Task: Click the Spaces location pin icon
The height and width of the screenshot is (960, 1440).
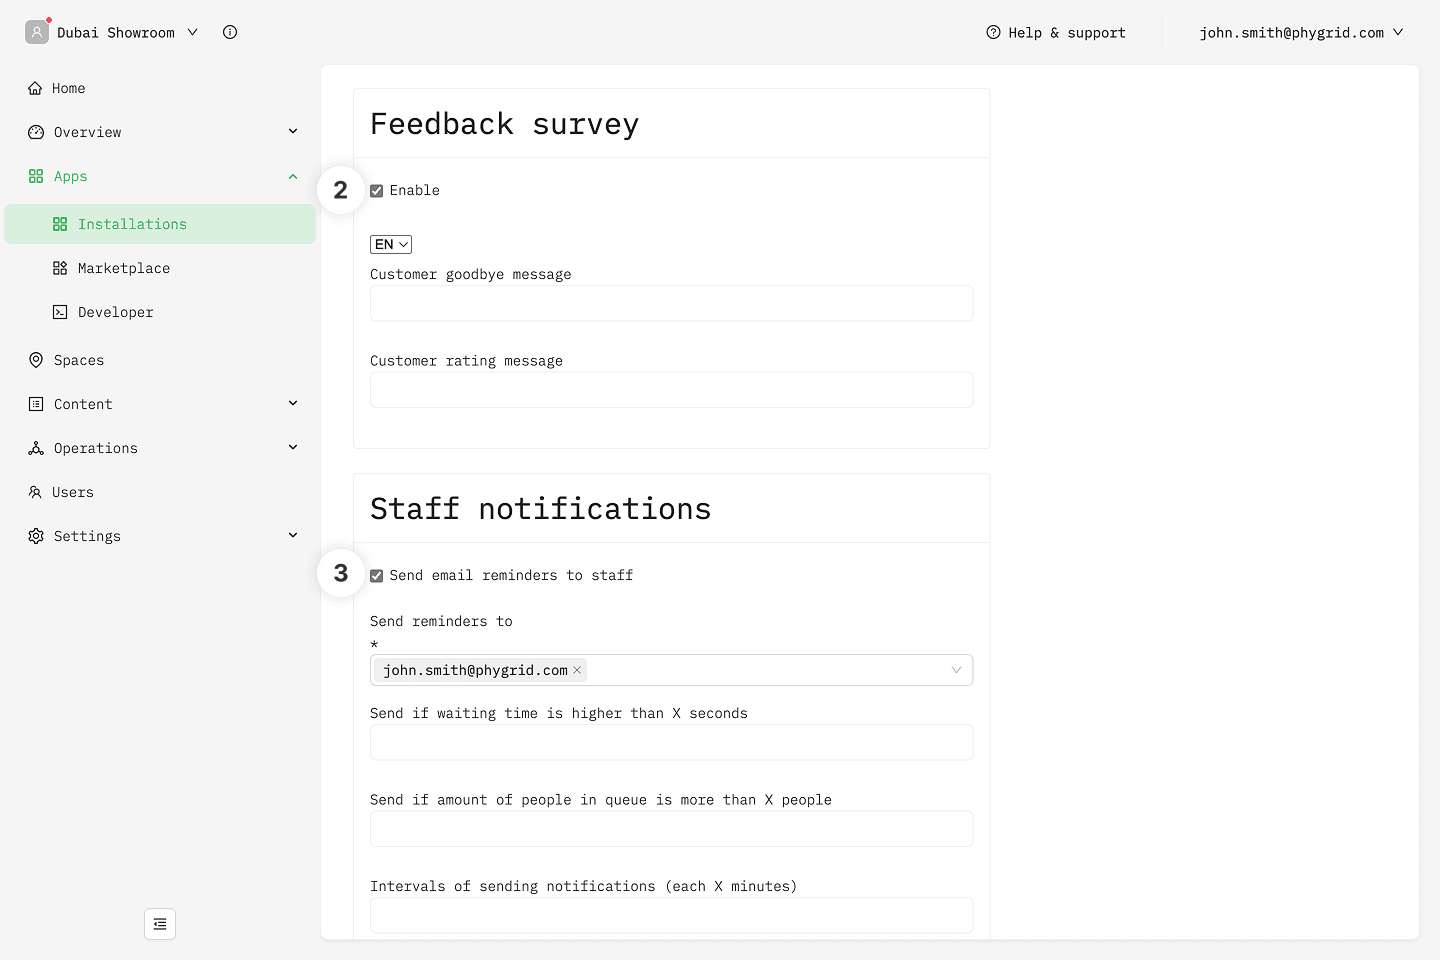Action: tap(36, 360)
